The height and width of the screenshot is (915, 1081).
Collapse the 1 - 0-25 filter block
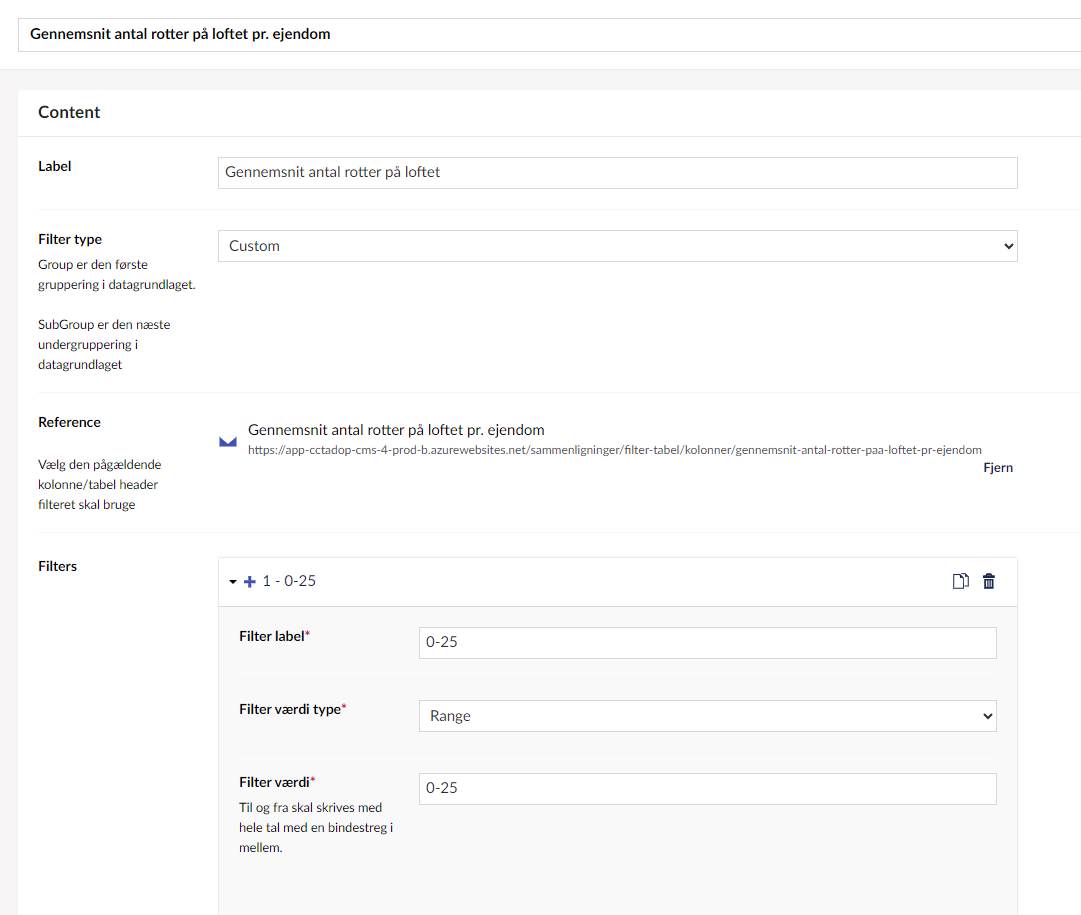click(x=233, y=581)
